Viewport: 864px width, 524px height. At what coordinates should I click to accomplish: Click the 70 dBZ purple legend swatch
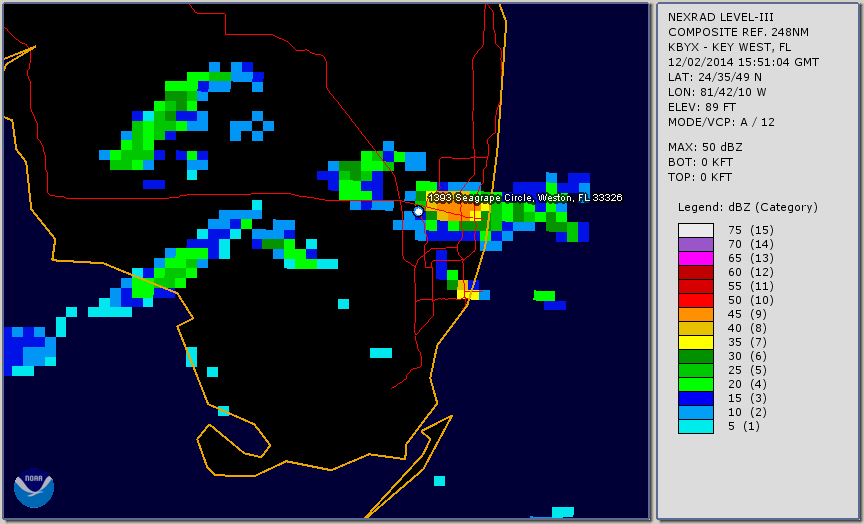pos(695,244)
